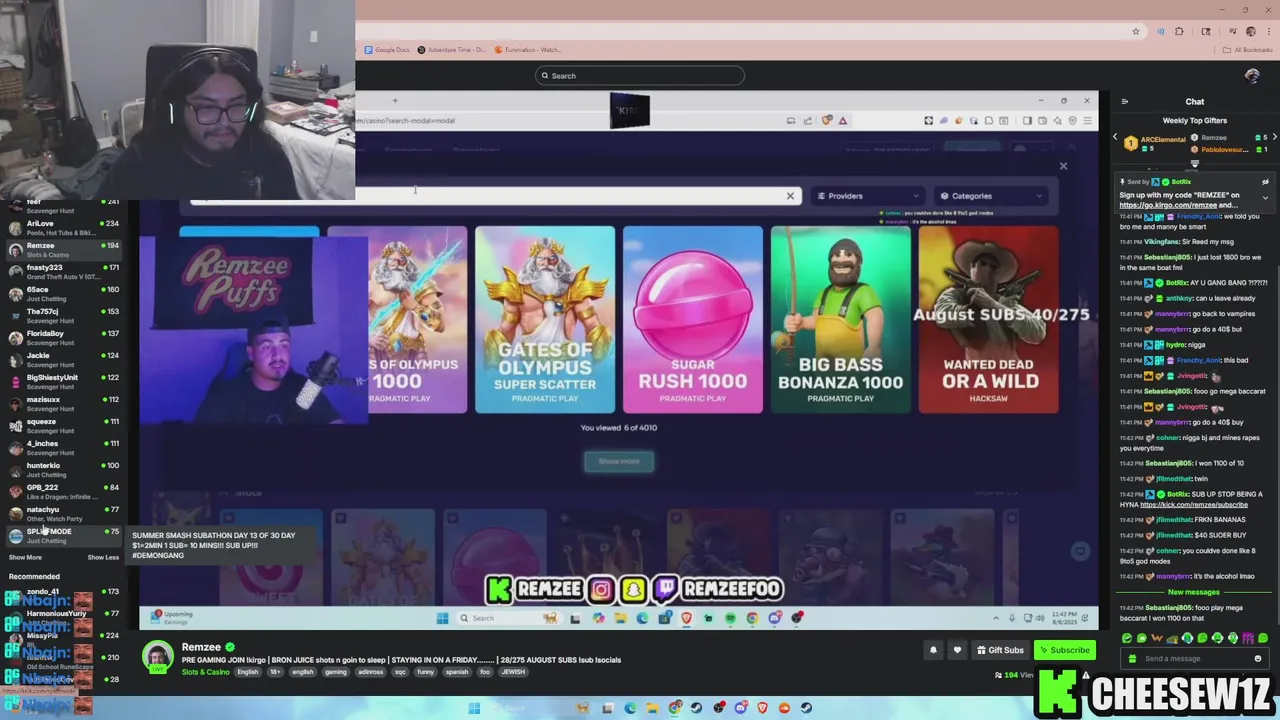Screen dimensions: 1280x720
Task: Click the green Subscribe button
Action: click(1064, 650)
